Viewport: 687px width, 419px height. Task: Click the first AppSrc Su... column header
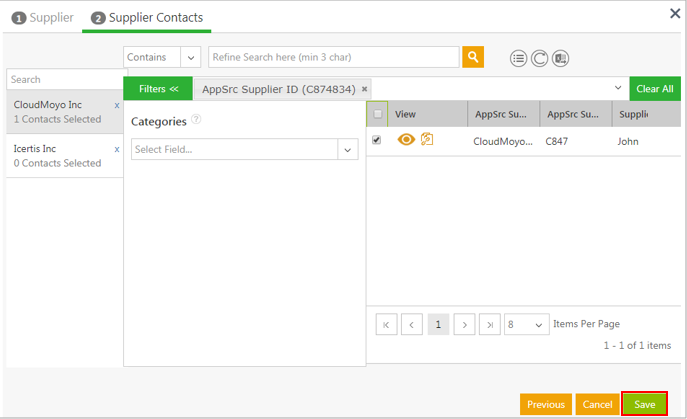tap(503, 114)
